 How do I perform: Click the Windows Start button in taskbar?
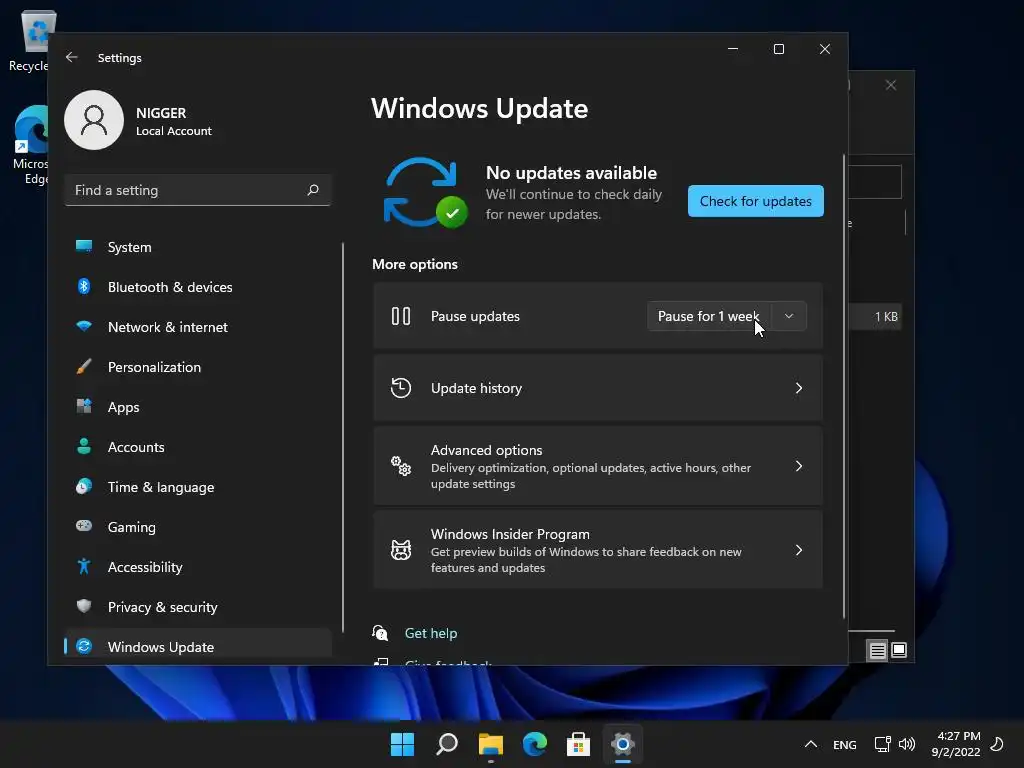tap(402, 744)
